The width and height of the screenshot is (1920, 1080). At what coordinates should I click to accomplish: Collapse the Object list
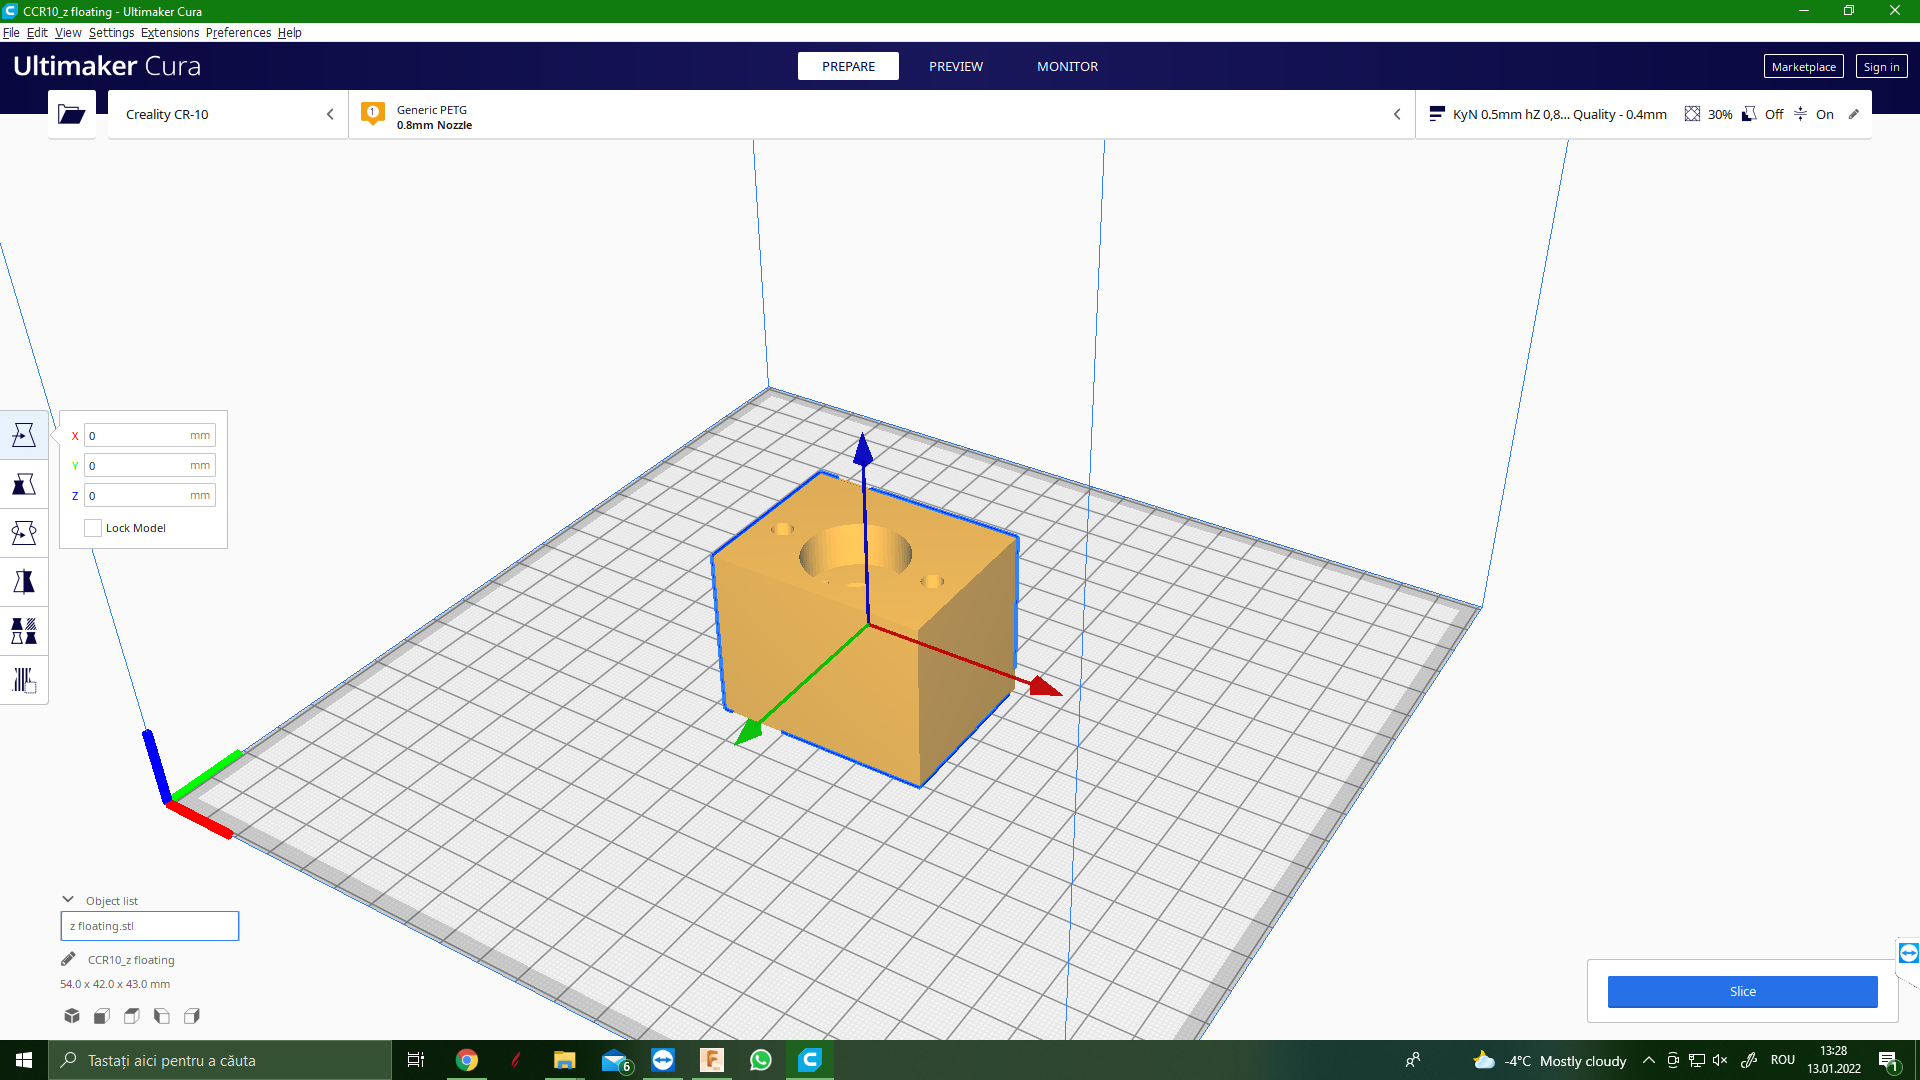click(x=68, y=900)
